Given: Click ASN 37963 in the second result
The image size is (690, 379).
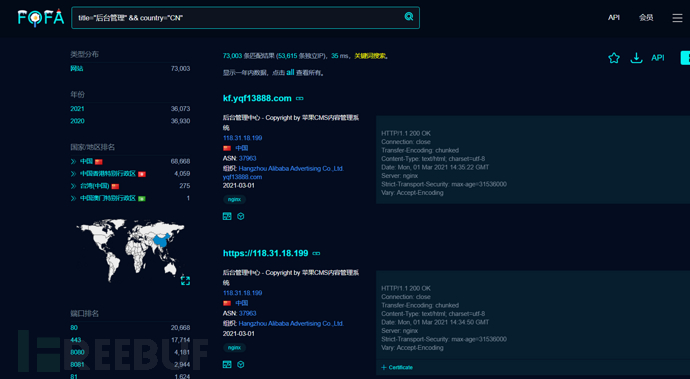Looking at the screenshot, I should pos(247,313).
